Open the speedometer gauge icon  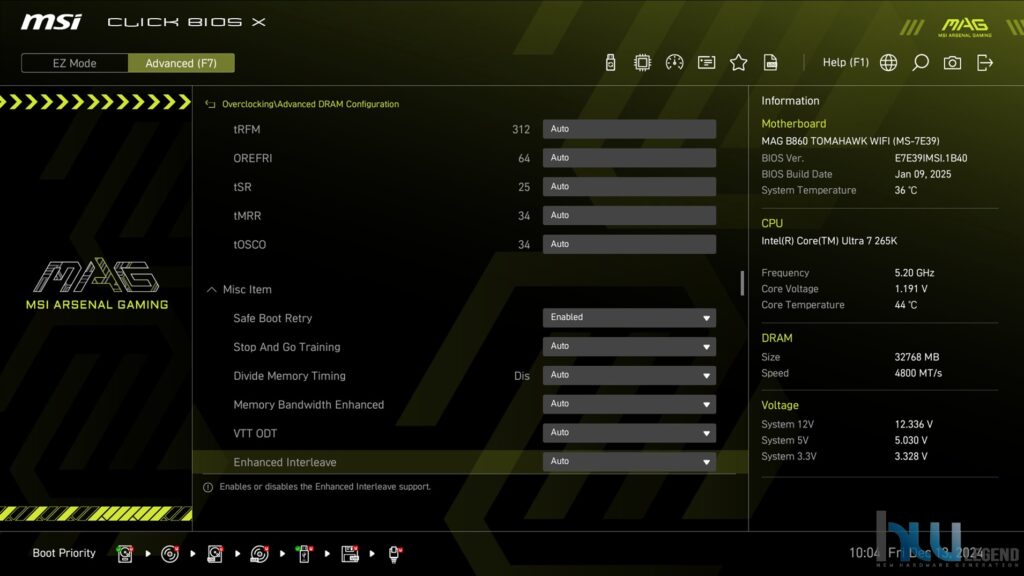click(x=674, y=63)
